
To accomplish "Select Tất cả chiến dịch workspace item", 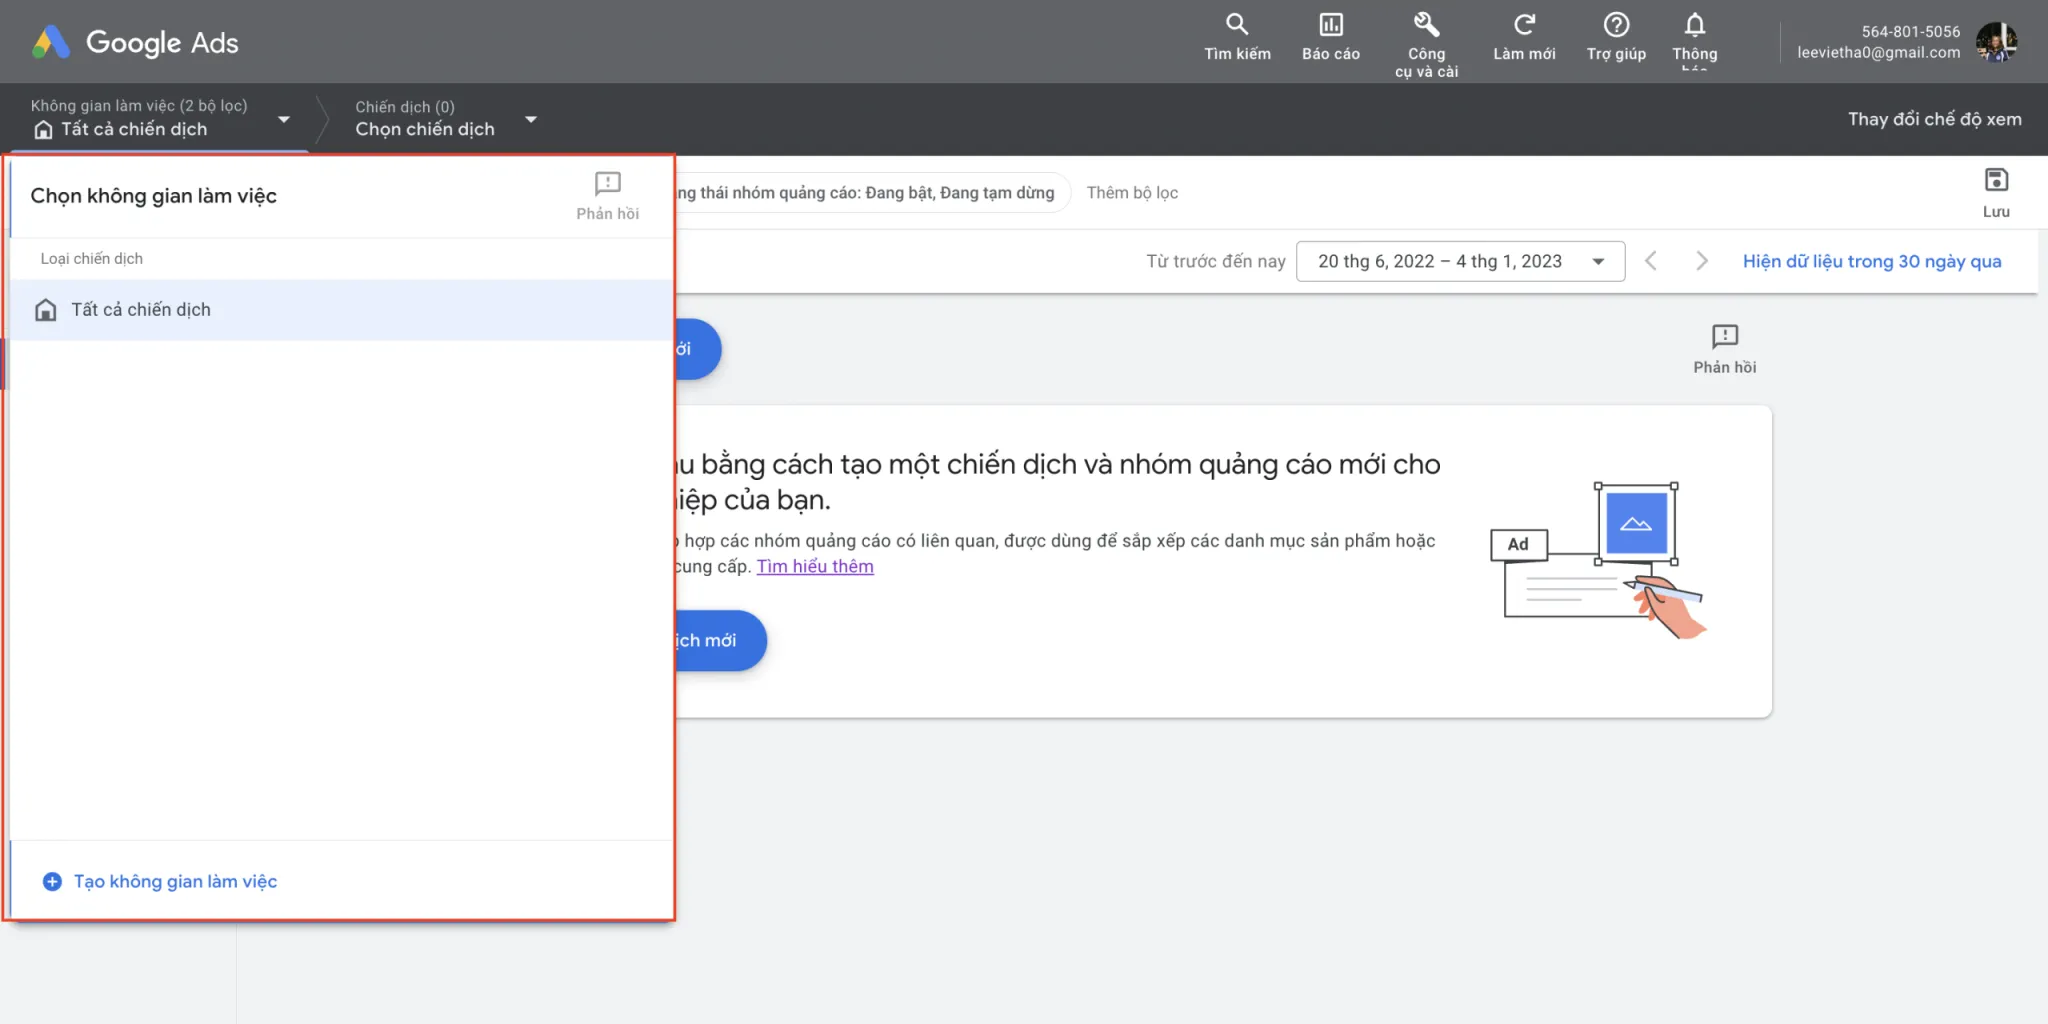I will 340,310.
